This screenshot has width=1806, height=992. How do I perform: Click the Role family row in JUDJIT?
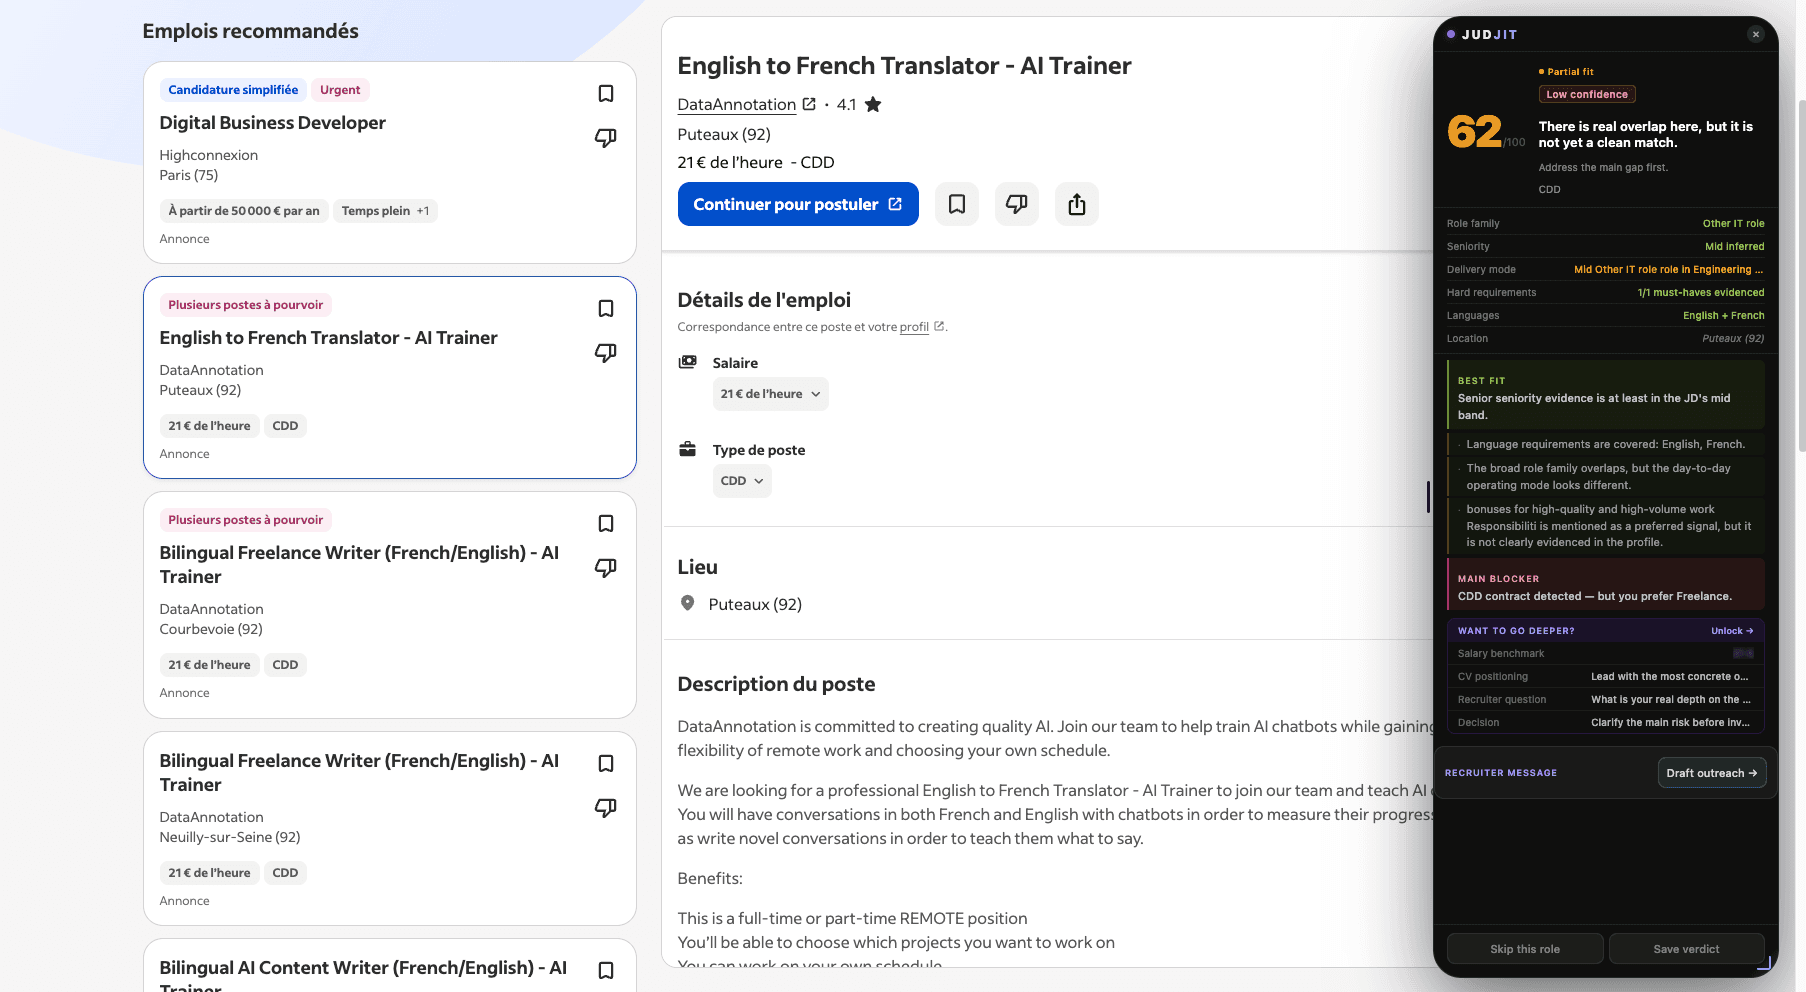(x=1605, y=224)
